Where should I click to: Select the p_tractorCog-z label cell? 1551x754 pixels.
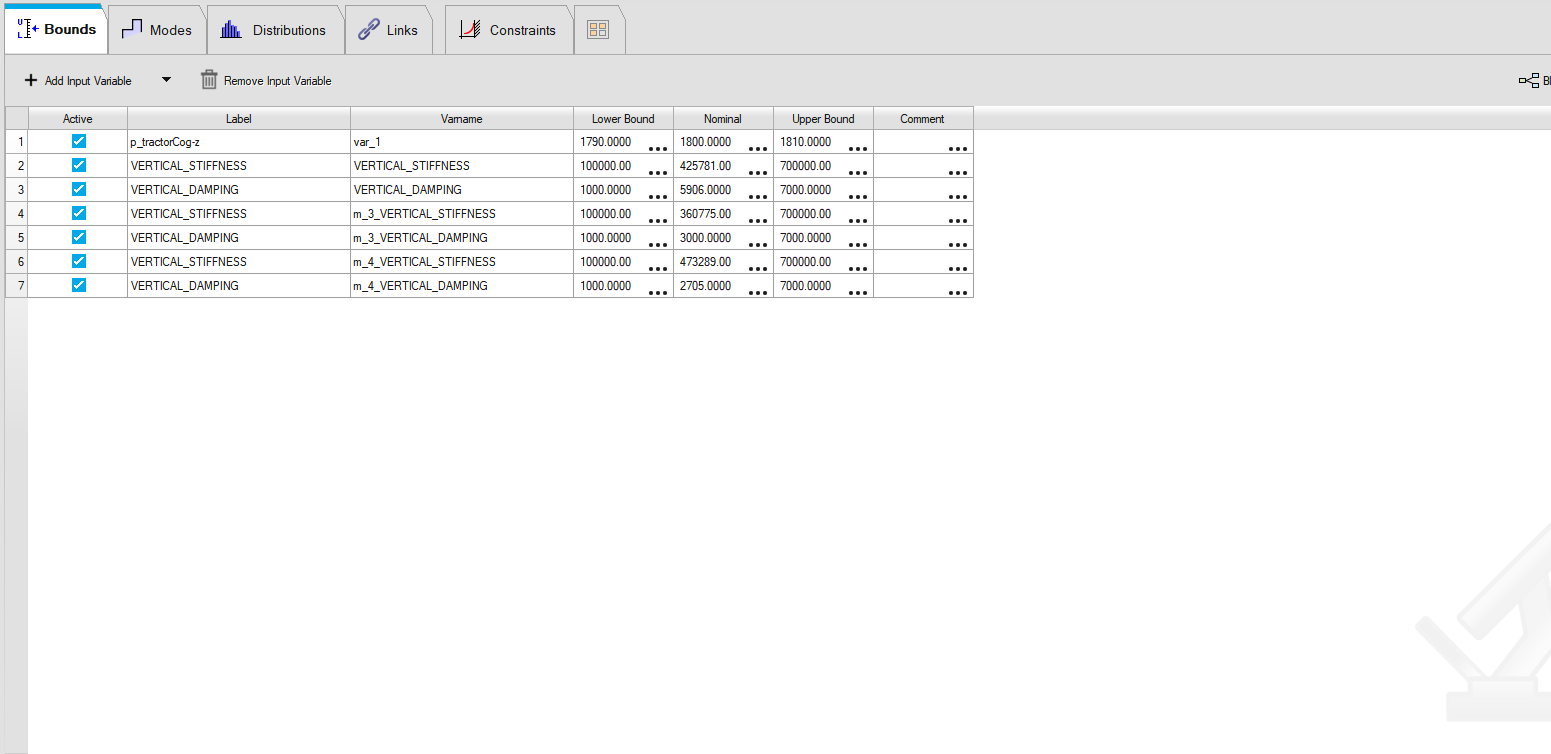point(239,142)
